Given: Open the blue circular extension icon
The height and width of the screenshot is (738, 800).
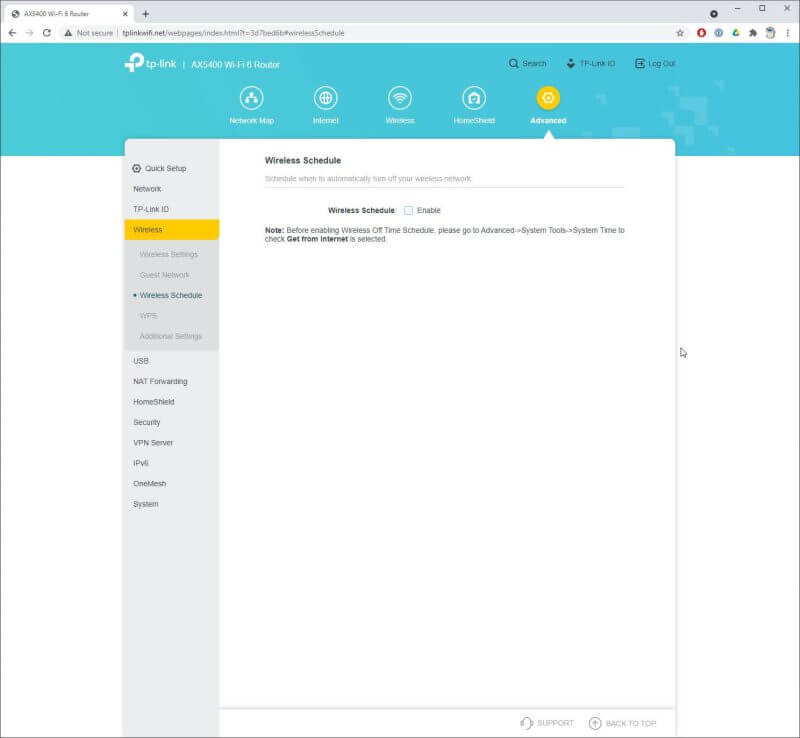Looking at the screenshot, I should pos(718,33).
